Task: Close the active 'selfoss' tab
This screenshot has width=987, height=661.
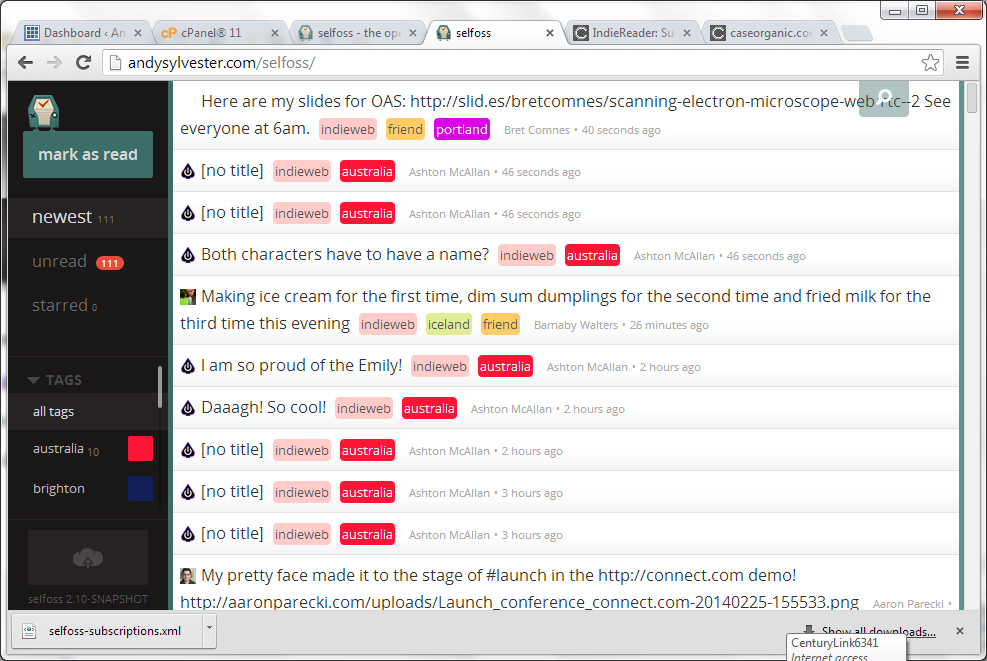Action: click(550, 33)
